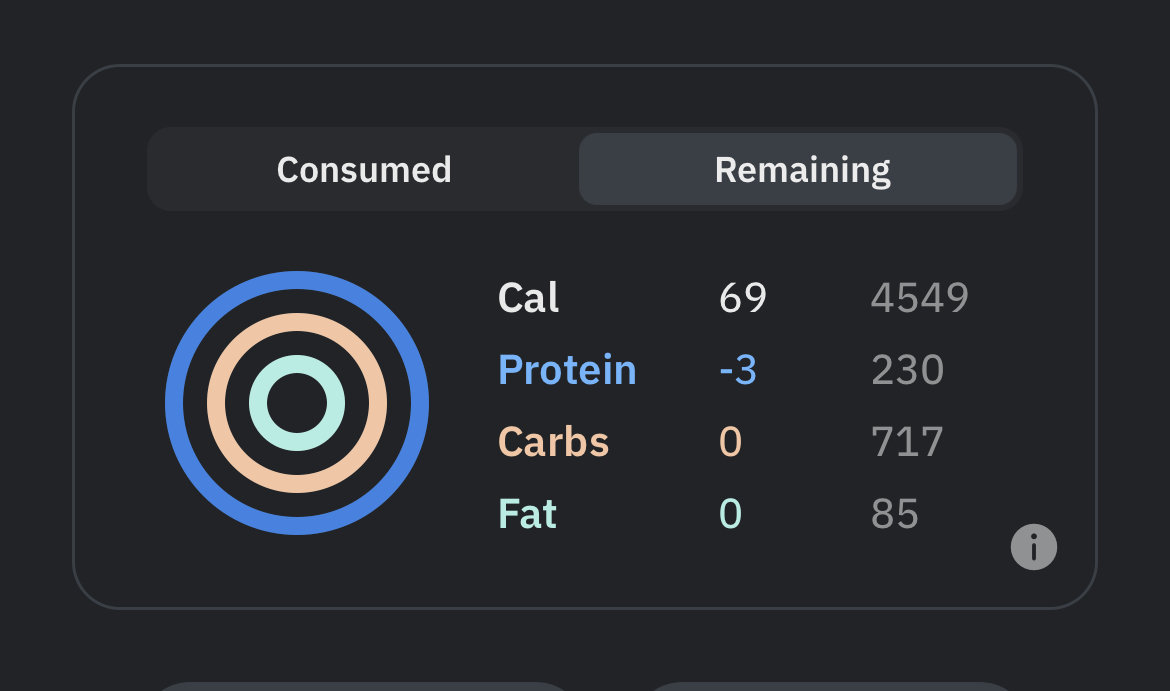Select the Carbs label
The height and width of the screenshot is (691, 1170).
coord(554,442)
